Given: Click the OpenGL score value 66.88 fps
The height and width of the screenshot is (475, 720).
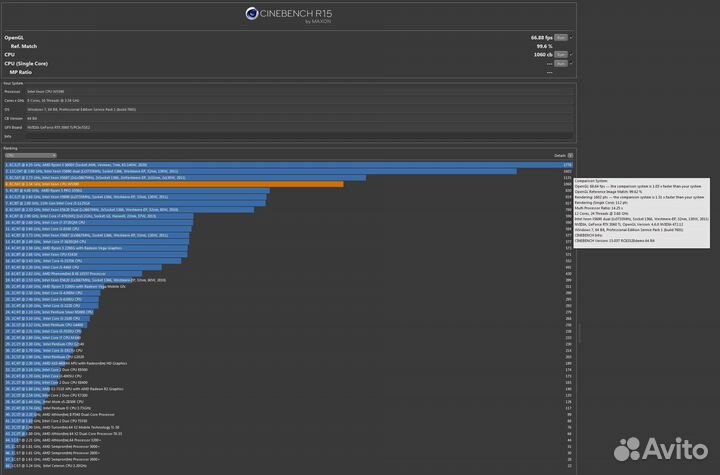Looking at the screenshot, I should [541, 38].
